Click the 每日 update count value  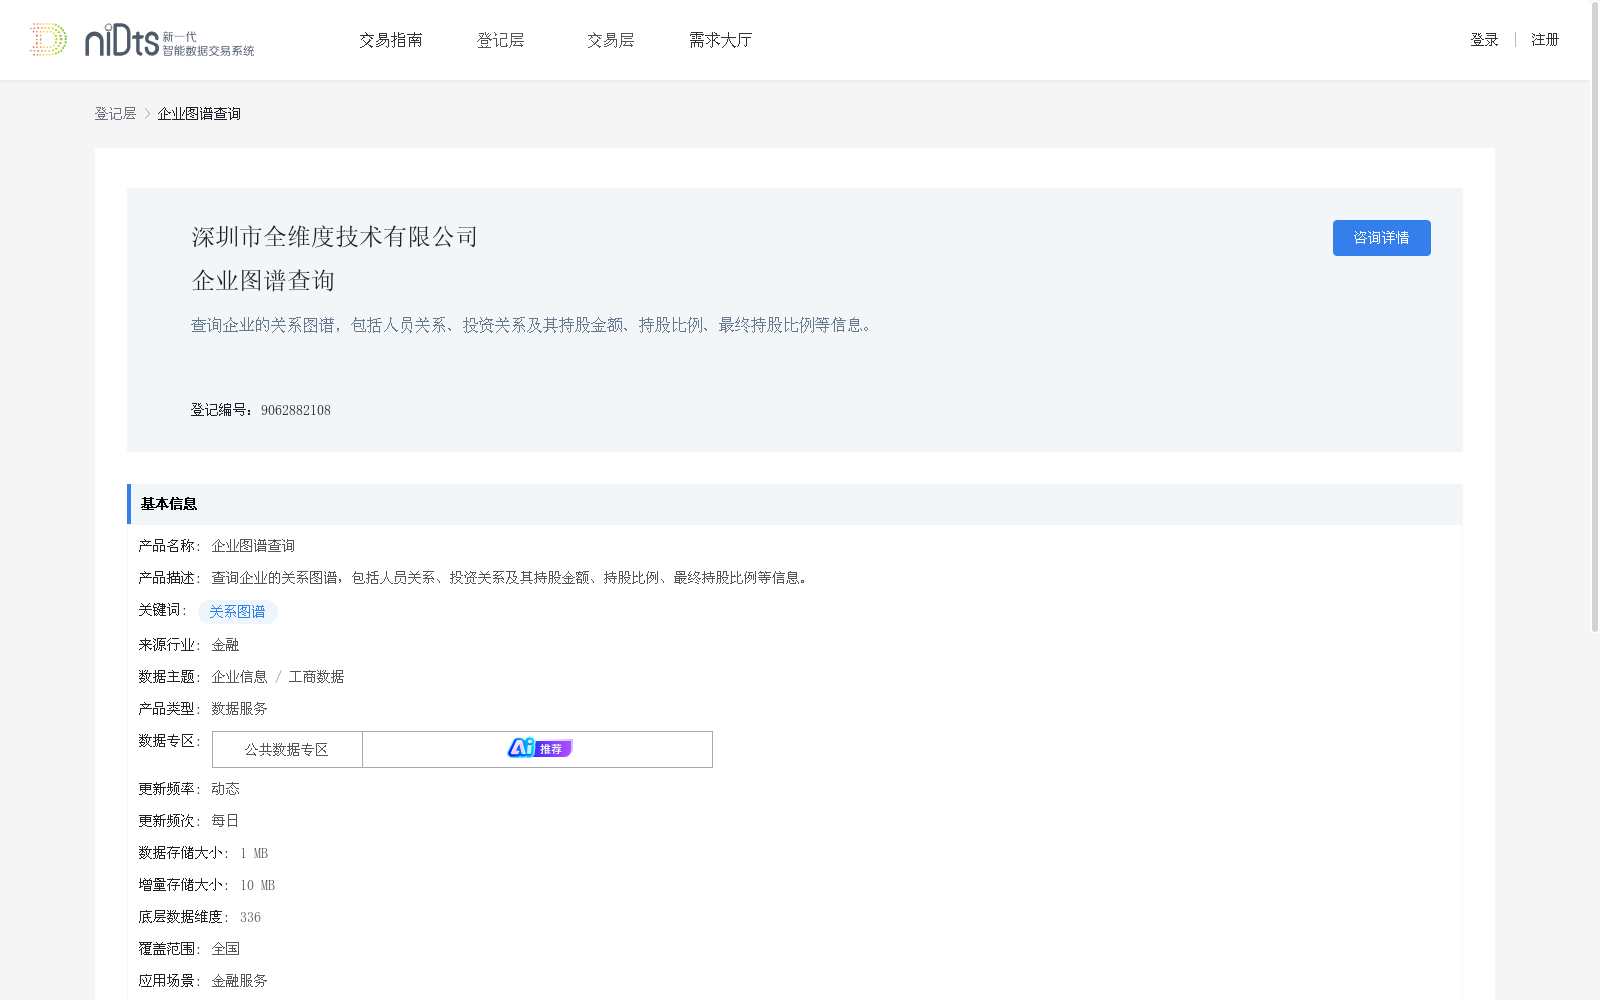[225, 821]
